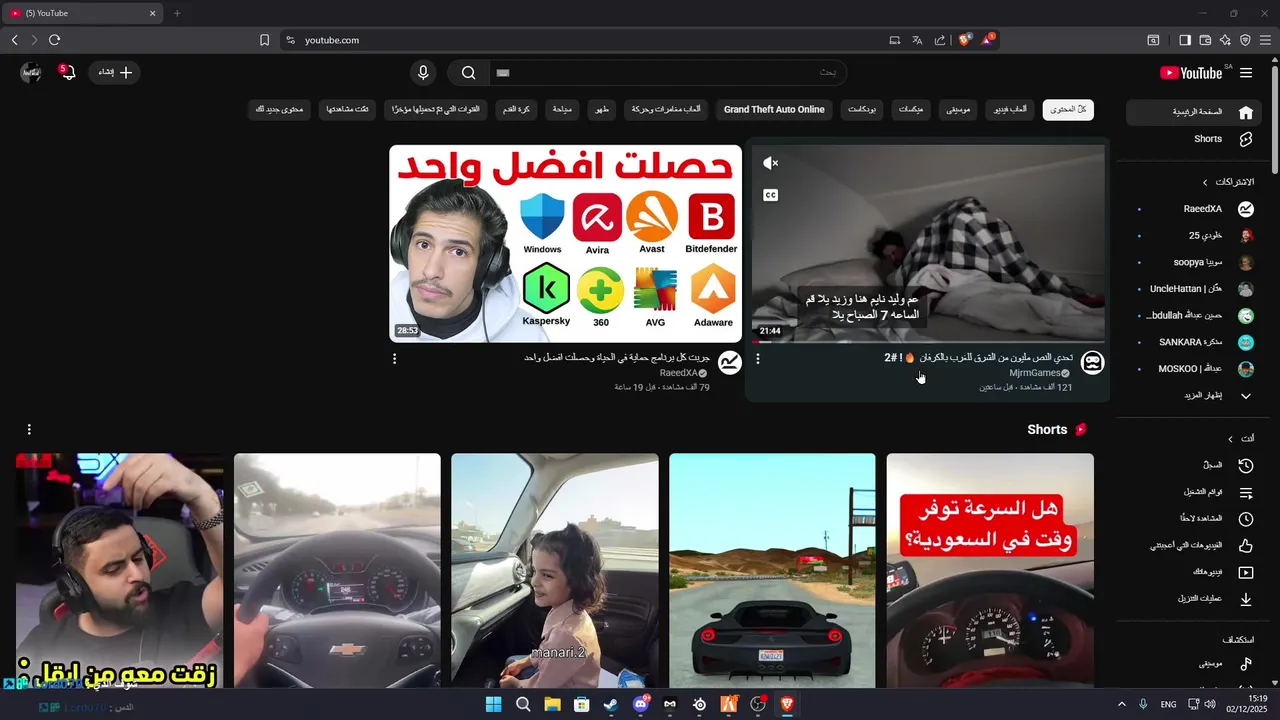Unmute the previewing video speaker icon
The image size is (1280, 720).
pyautogui.click(x=770, y=163)
